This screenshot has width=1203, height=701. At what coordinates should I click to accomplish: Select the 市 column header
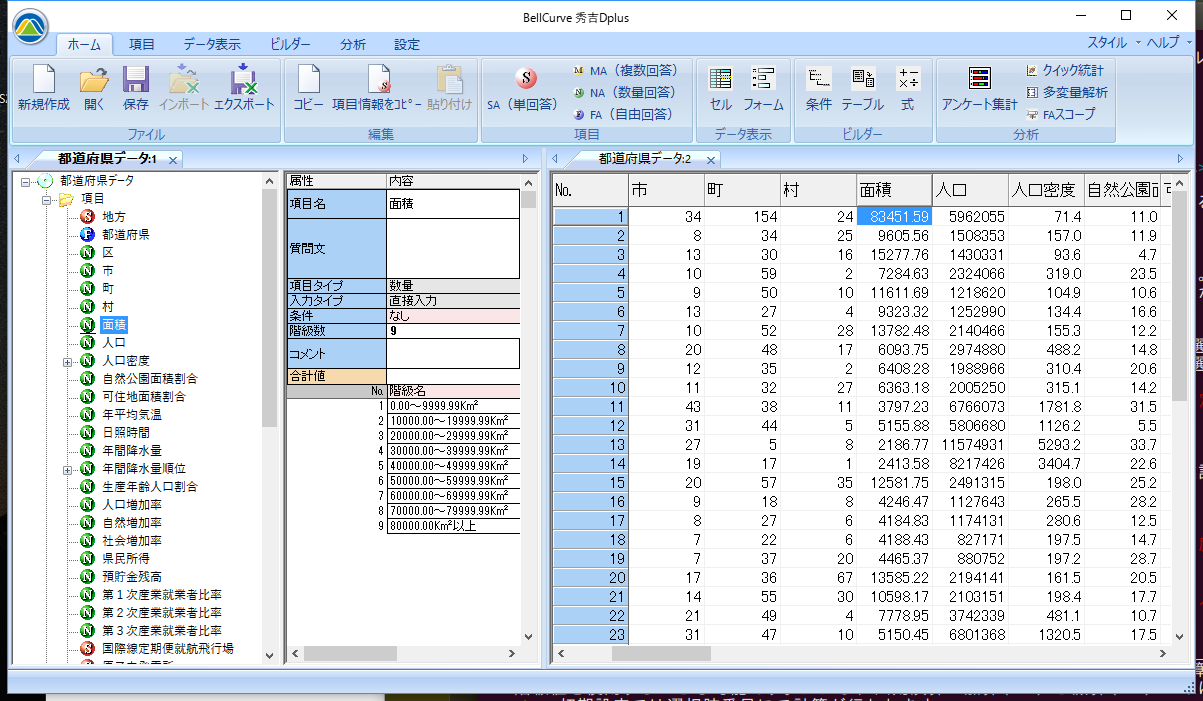pos(666,189)
